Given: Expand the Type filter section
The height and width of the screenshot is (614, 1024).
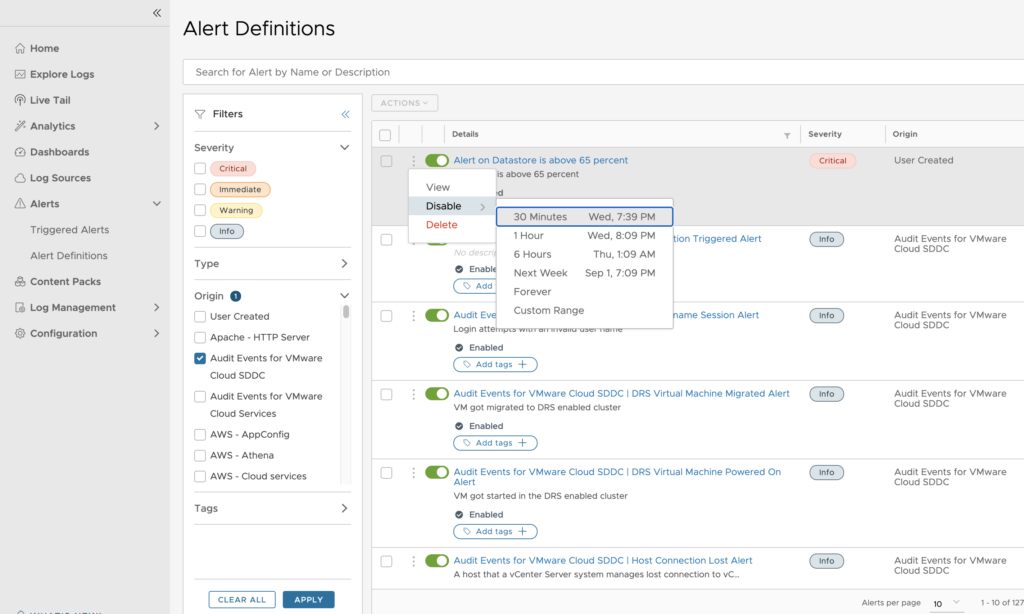Looking at the screenshot, I should point(344,264).
